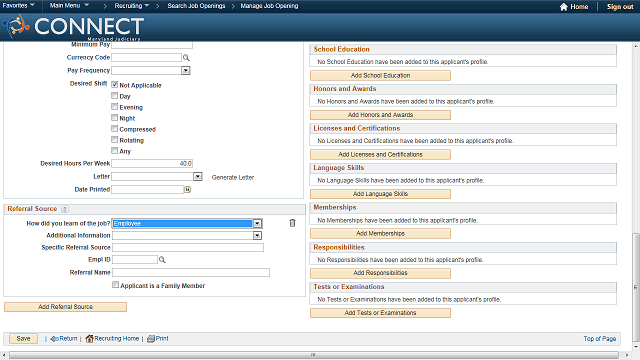Screen dimensions: 640x360
Task: Open the Favorites menu
Action: point(18,6)
